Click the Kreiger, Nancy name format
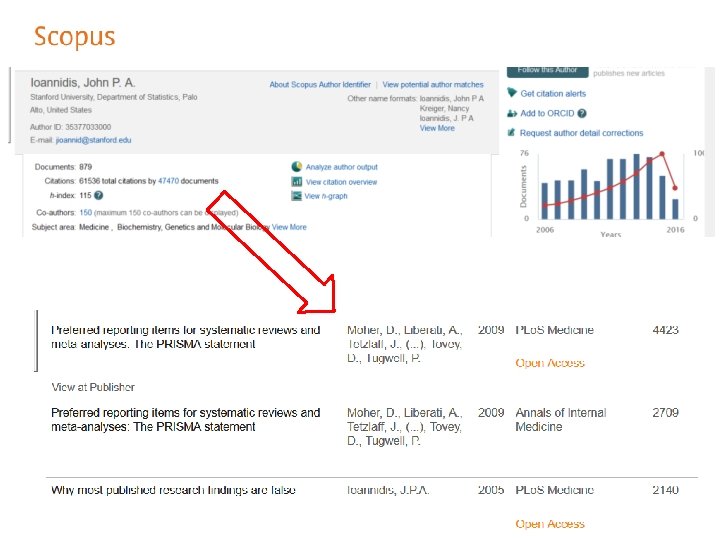 pyautogui.click(x=444, y=108)
